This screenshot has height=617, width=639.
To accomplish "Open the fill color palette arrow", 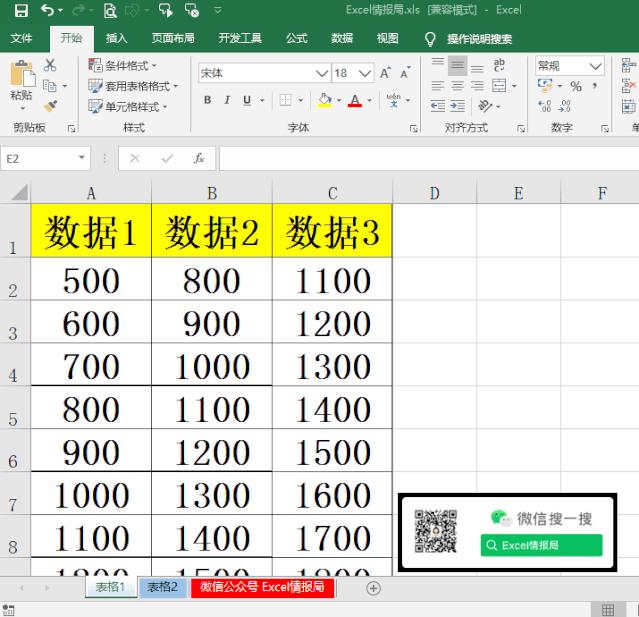I will pyautogui.click(x=339, y=100).
